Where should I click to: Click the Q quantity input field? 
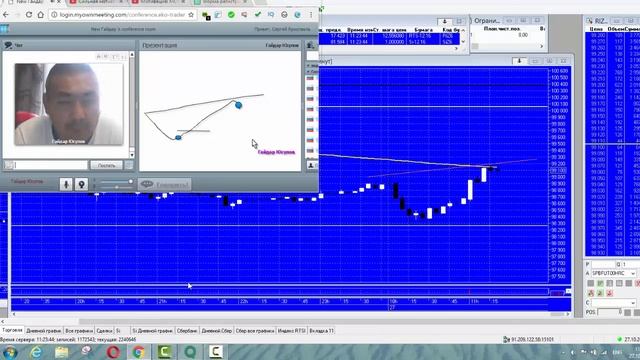tap(630, 264)
